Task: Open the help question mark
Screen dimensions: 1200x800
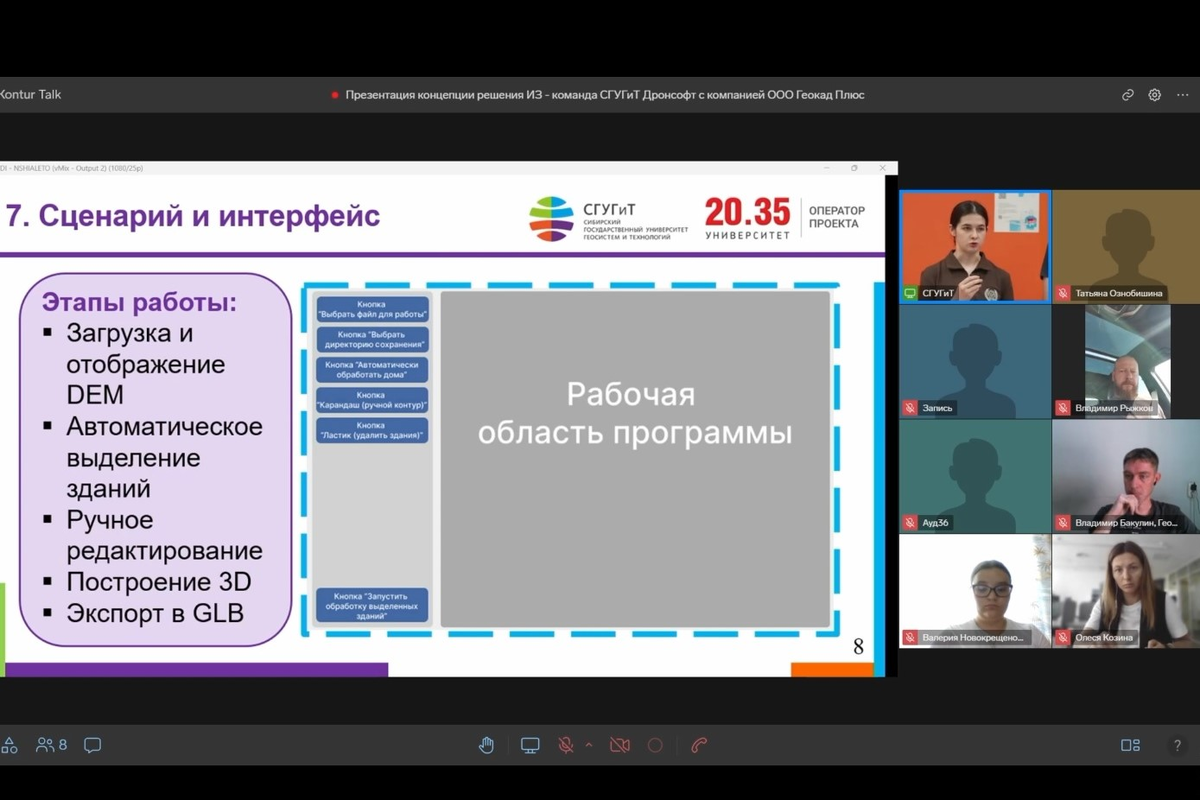Action: (x=1177, y=745)
